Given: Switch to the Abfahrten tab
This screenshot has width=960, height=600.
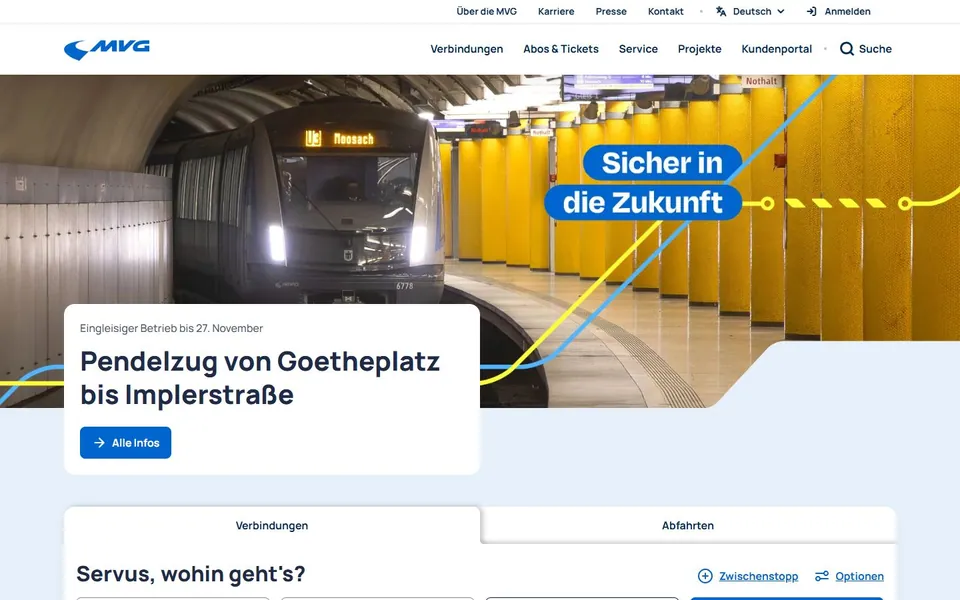Looking at the screenshot, I should [x=688, y=525].
